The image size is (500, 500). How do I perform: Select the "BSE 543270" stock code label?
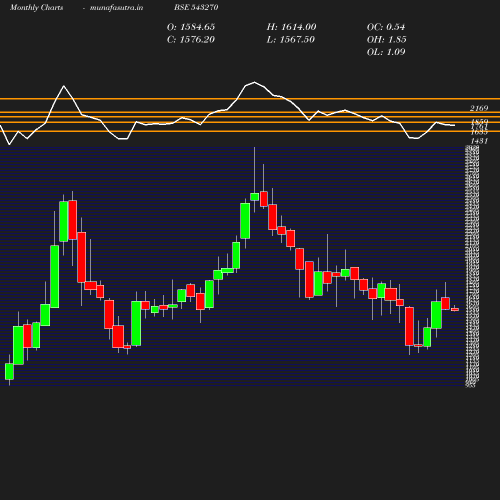[196, 7]
